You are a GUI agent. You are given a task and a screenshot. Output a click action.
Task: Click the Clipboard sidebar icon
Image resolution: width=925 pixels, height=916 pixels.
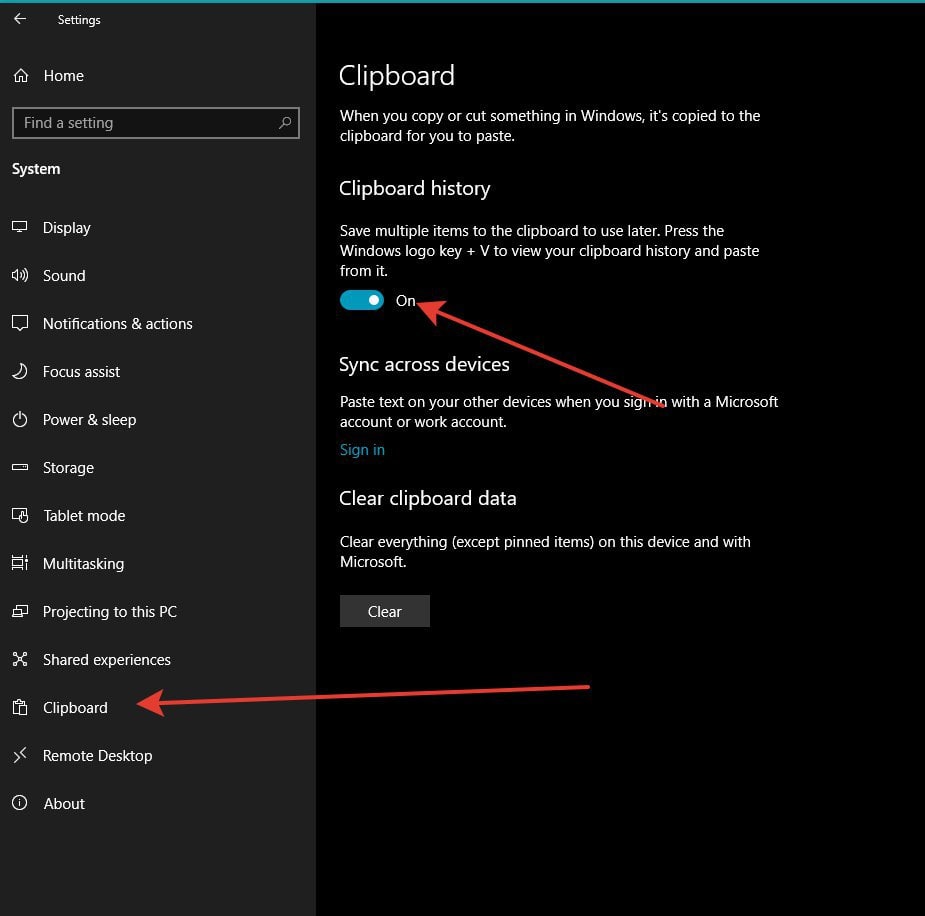19,707
